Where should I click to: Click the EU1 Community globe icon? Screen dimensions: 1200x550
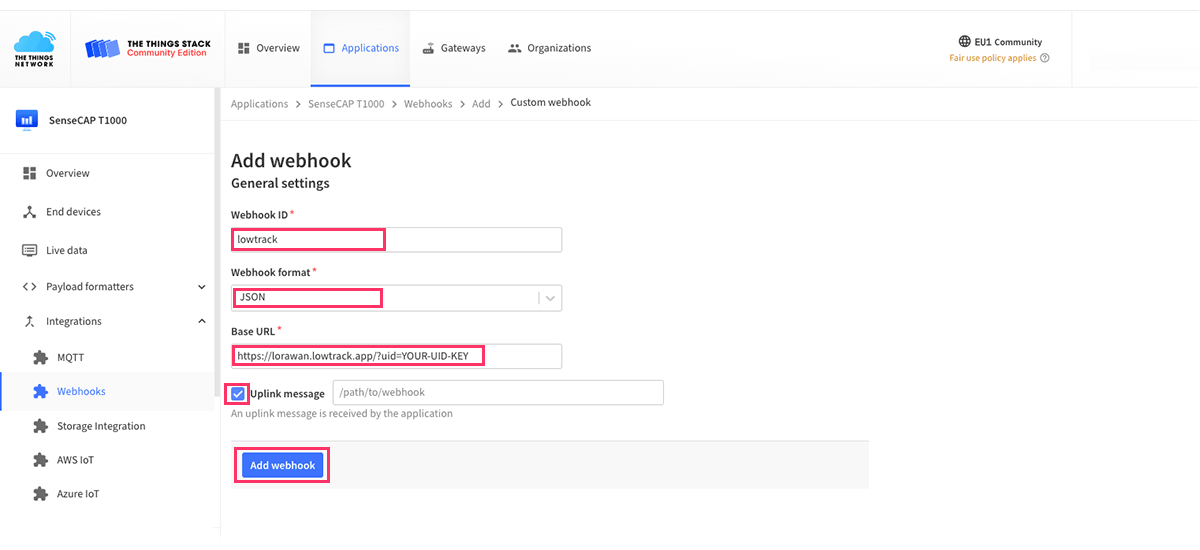(x=965, y=42)
